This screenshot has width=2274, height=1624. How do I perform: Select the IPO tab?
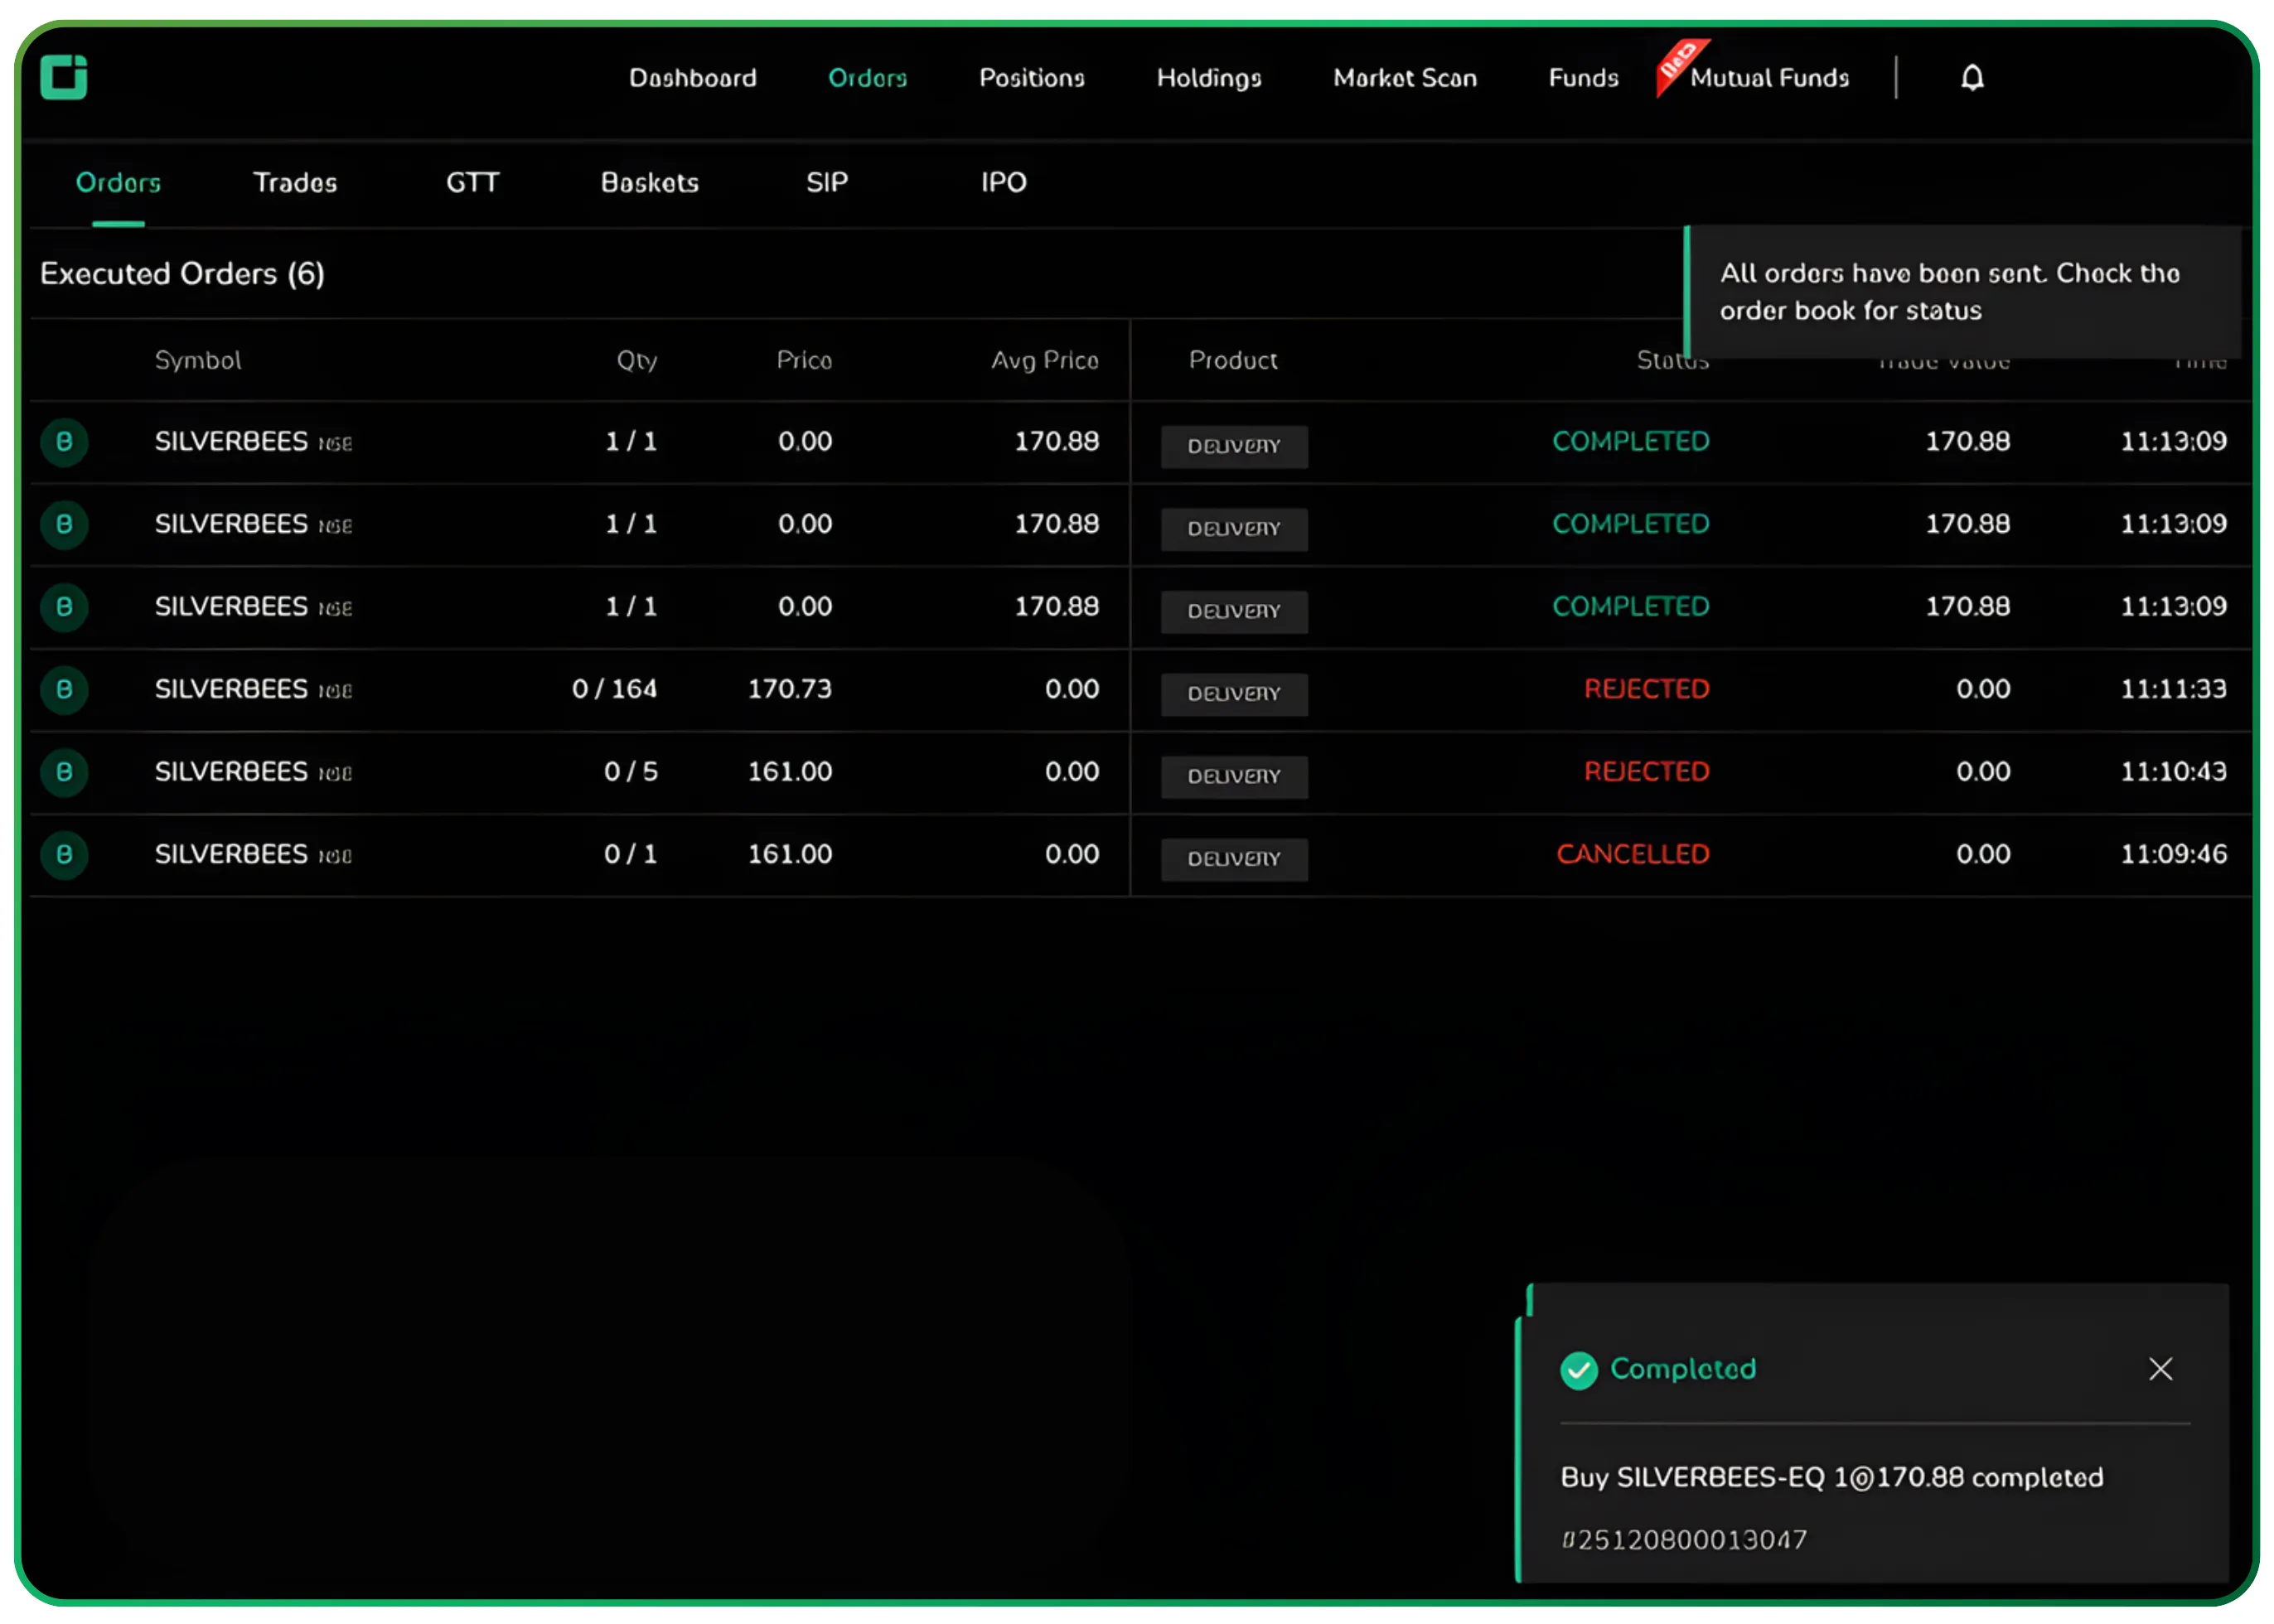(1003, 182)
